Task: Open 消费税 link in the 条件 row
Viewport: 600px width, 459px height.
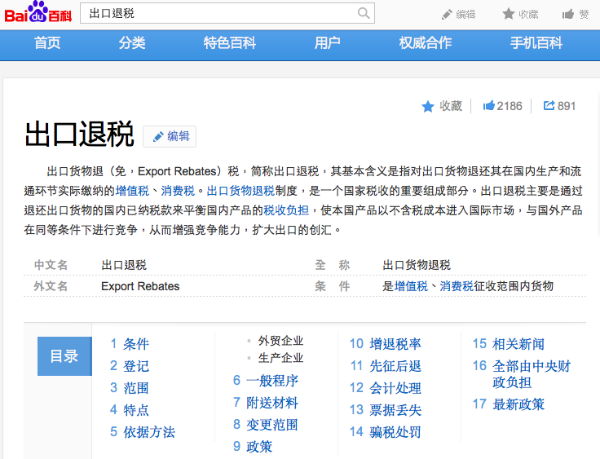Action: (457, 286)
